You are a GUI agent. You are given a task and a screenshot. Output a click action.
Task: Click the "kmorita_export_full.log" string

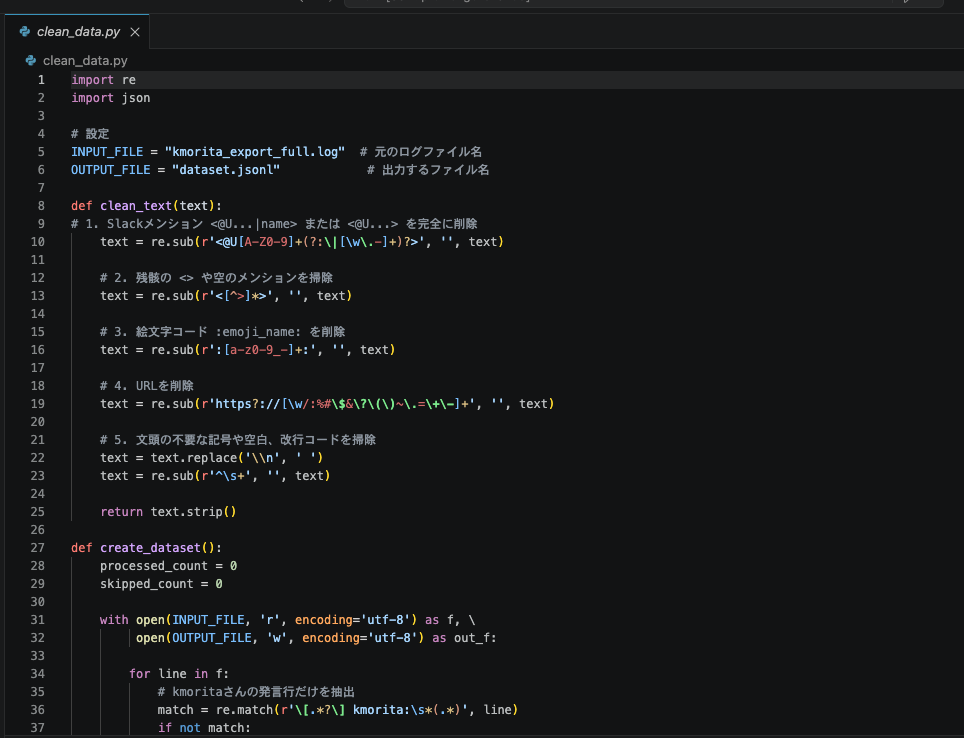pos(255,152)
